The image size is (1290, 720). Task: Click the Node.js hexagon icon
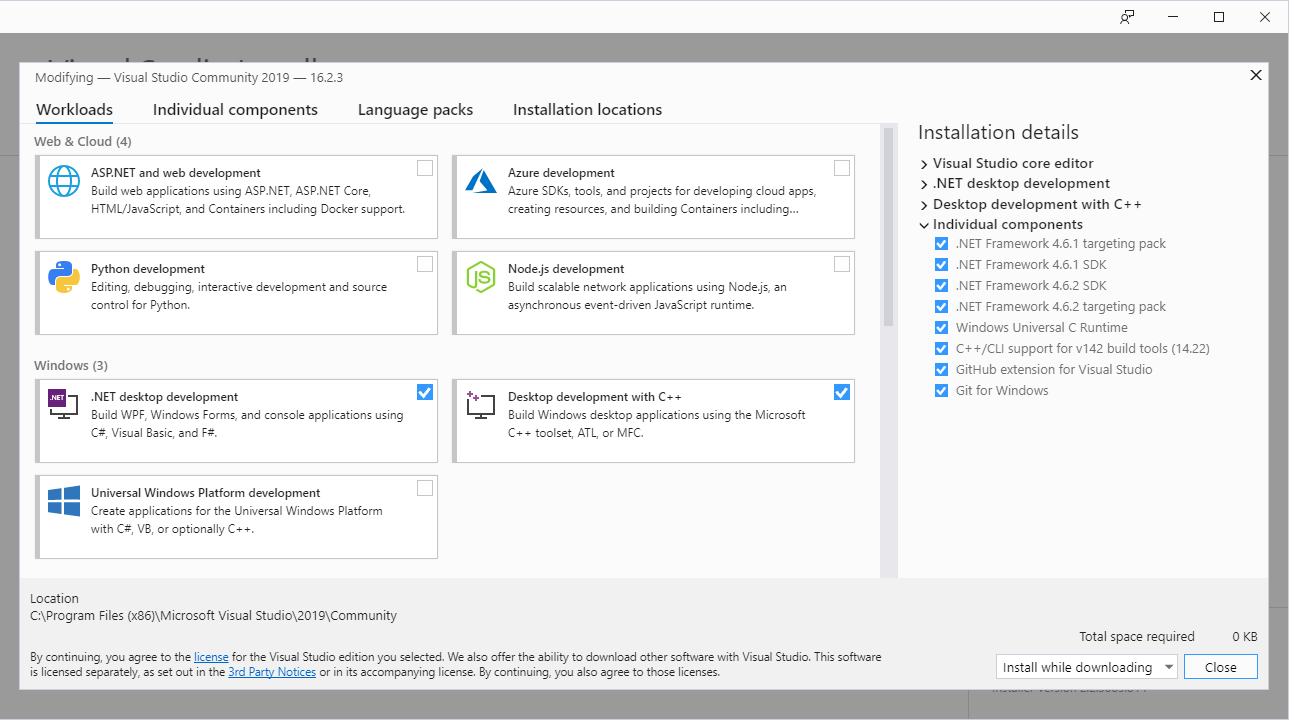tap(481, 277)
